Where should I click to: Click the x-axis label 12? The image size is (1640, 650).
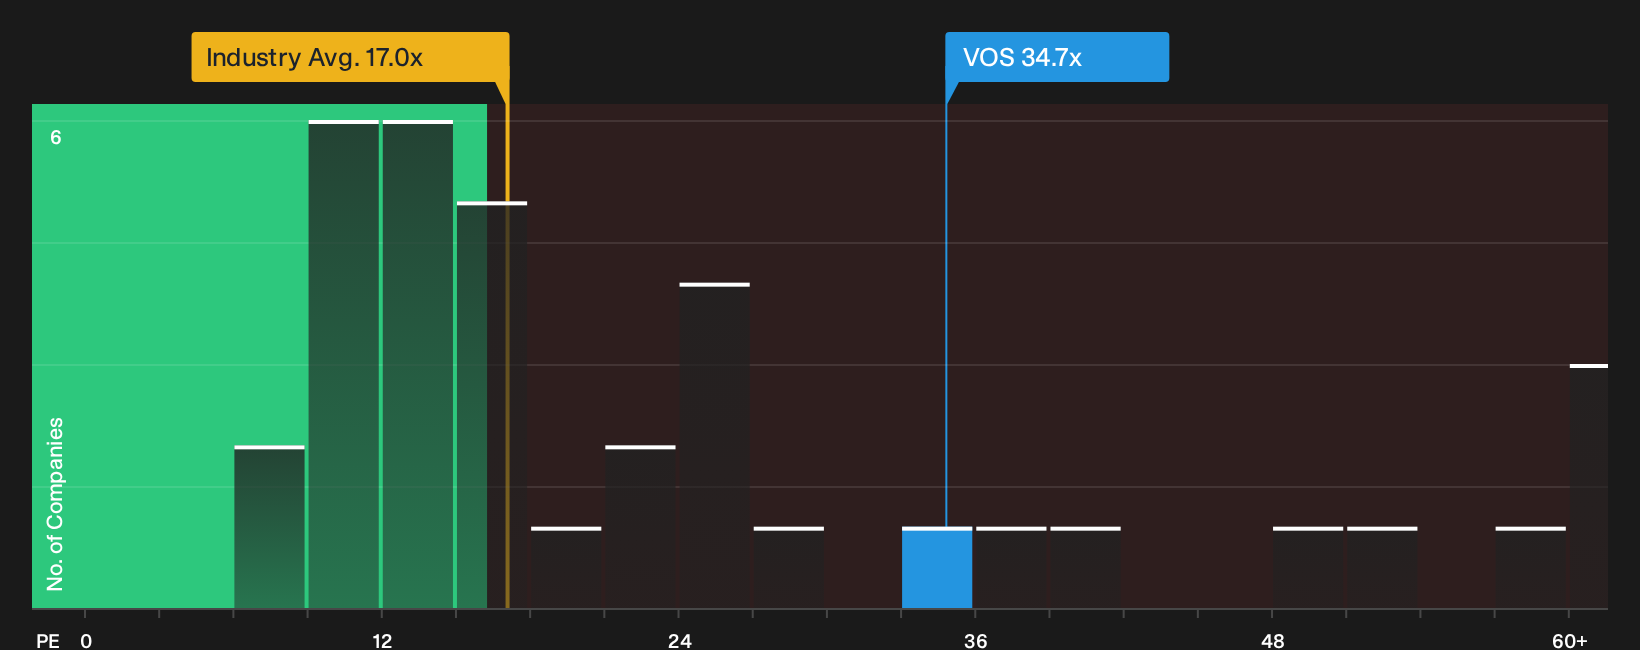[x=382, y=641]
